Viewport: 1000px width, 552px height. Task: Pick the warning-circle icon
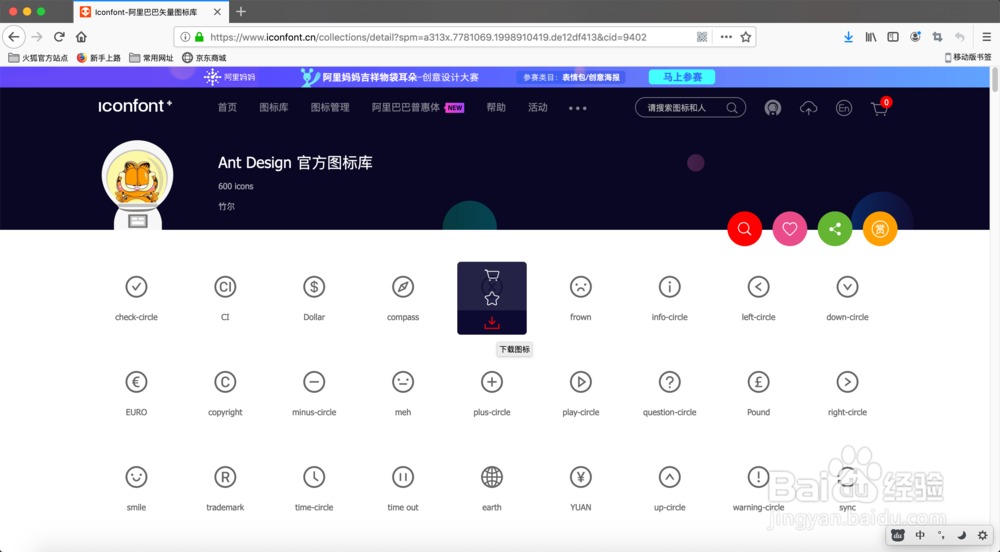tap(758, 477)
